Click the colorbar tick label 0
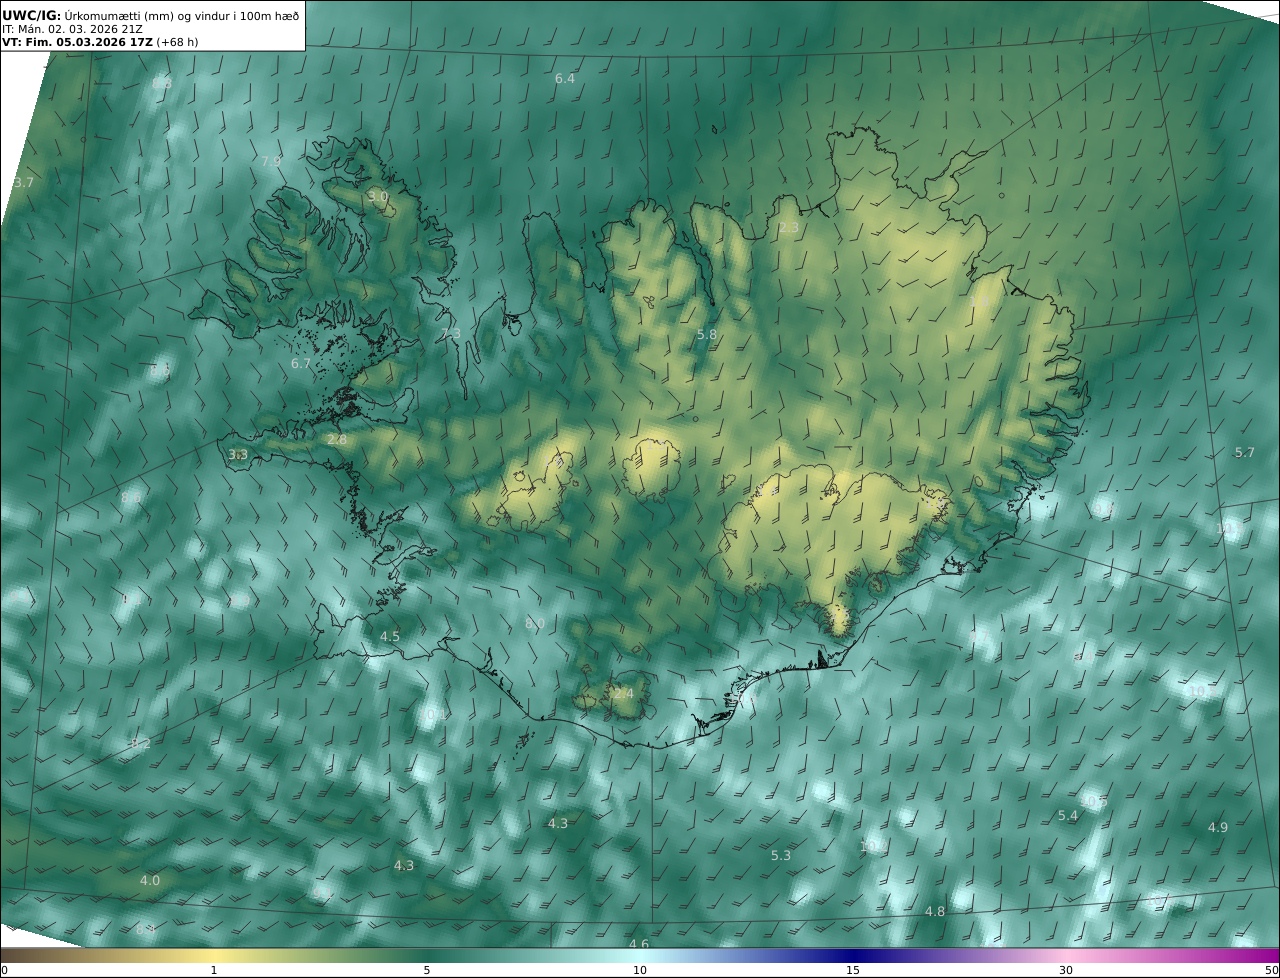1280x978 pixels. [4, 971]
